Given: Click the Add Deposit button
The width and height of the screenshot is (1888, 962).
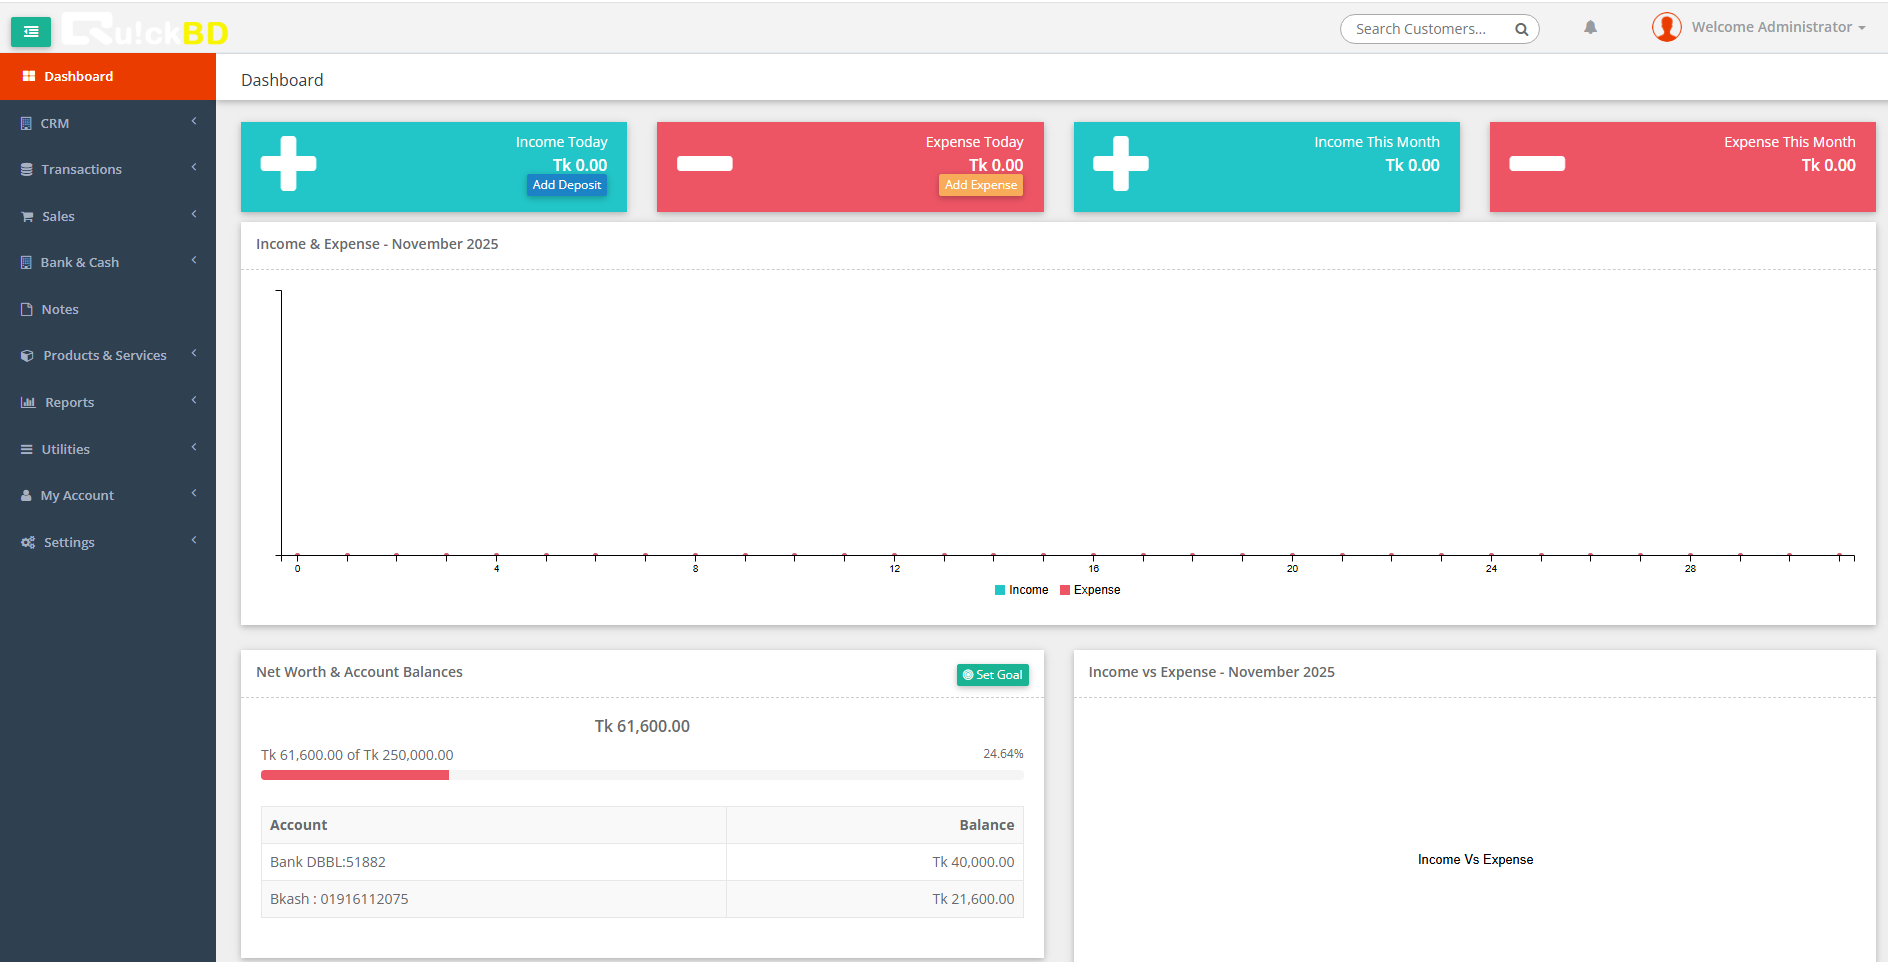Looking at the screenshot, I should (566, 185).
